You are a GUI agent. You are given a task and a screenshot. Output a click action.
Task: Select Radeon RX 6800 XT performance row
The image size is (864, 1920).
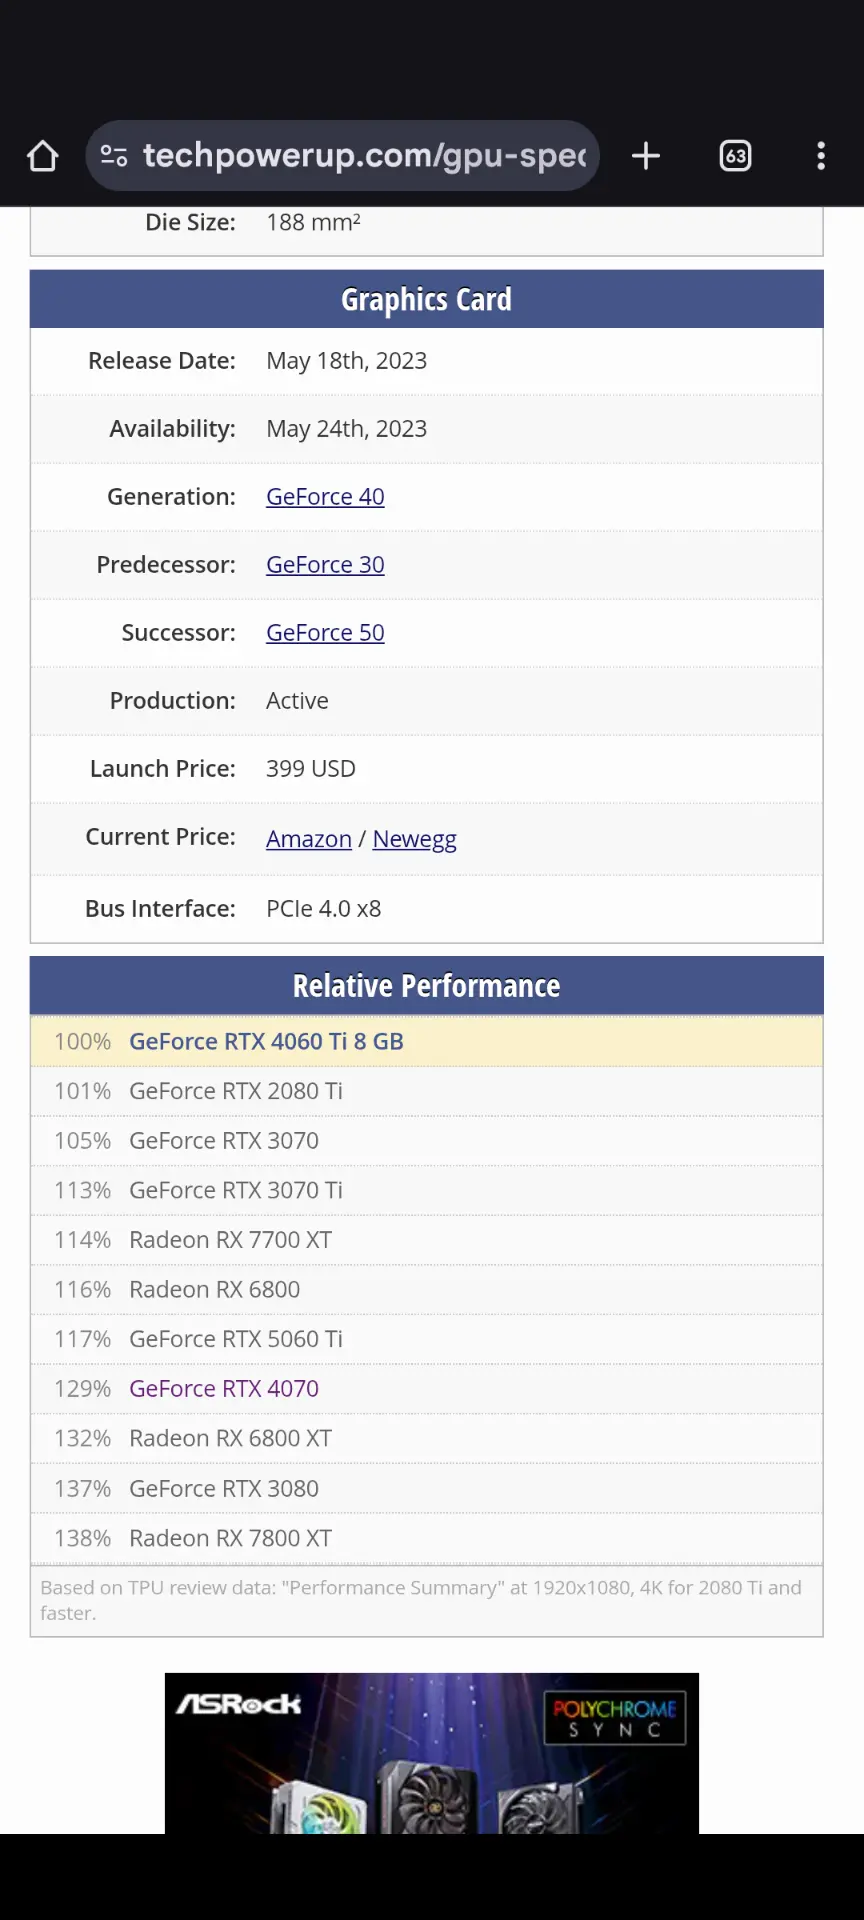click(427, 1439)
